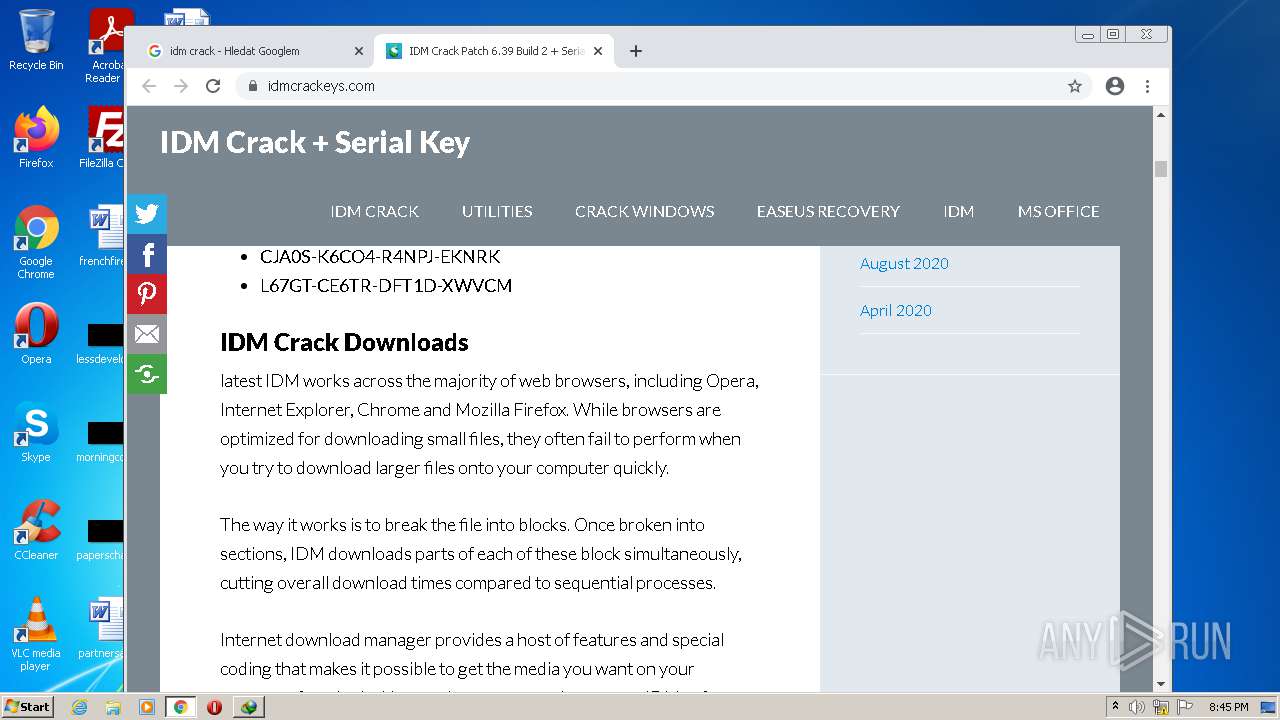Share page via Twitter sidebar icon
The height and width of the screenshot is (720, 1280).
pos(147,214)
